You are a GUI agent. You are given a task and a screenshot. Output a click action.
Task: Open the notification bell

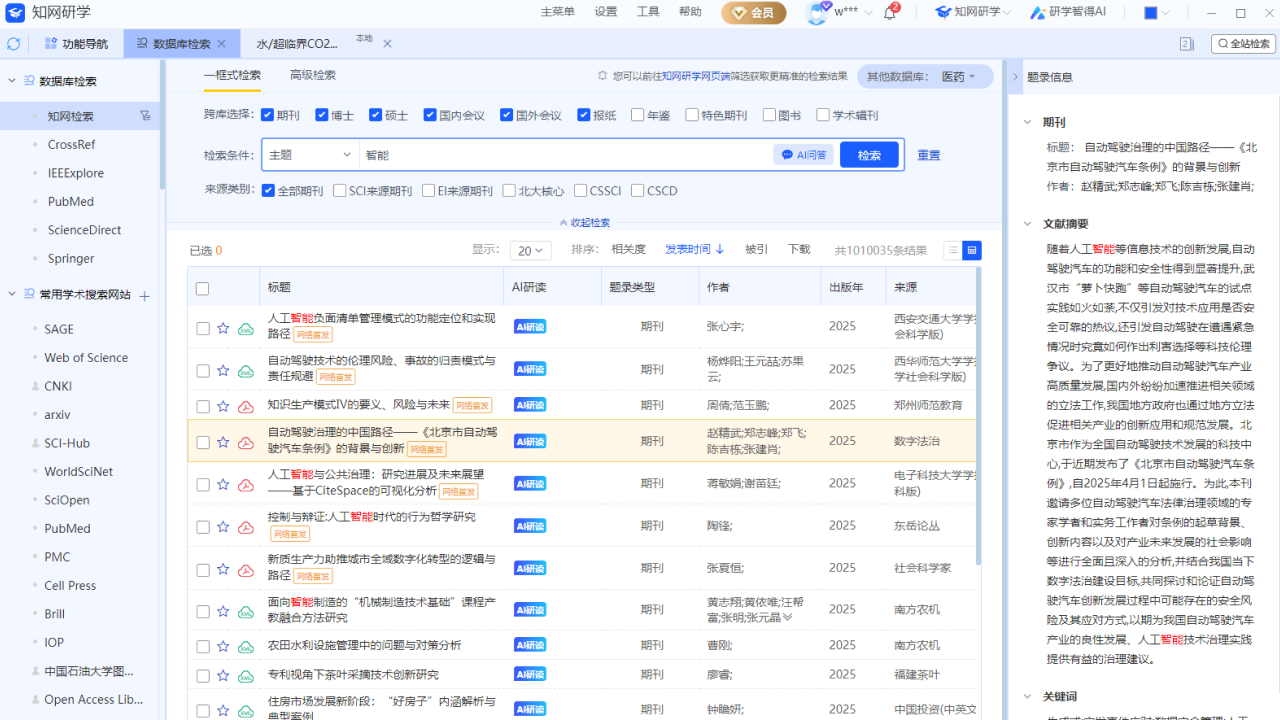890,15
